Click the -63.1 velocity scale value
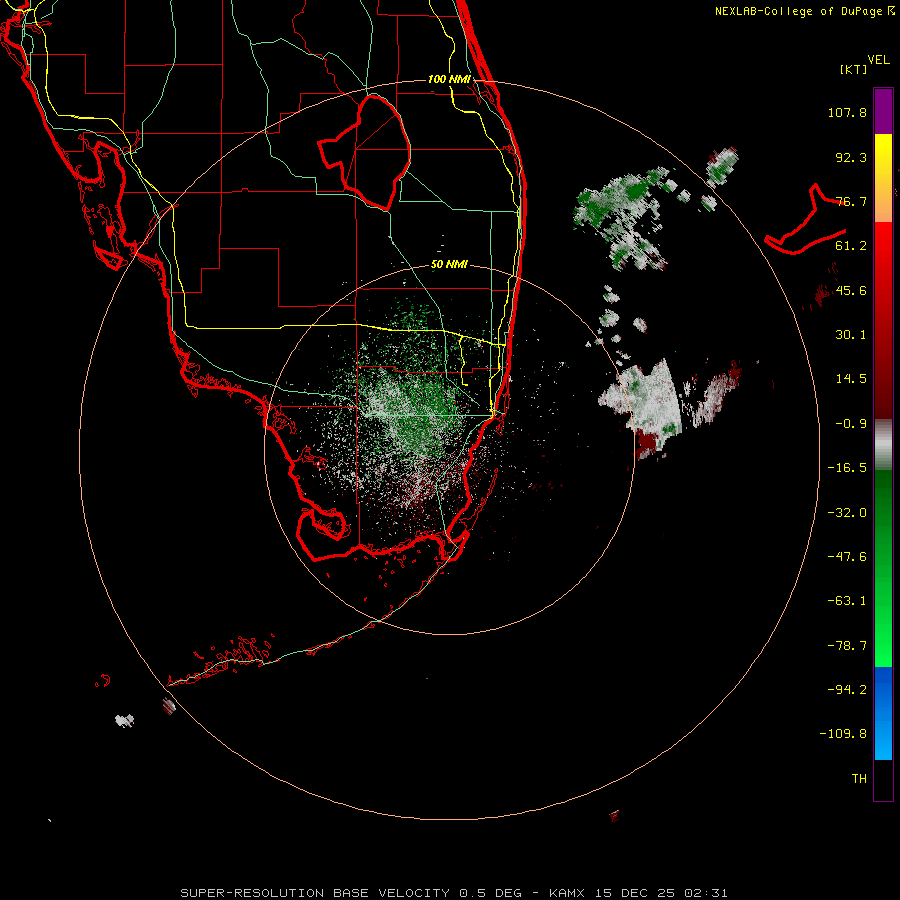This screenshot has height=900, width=900. pyautogui.click(x=847, y=601)
